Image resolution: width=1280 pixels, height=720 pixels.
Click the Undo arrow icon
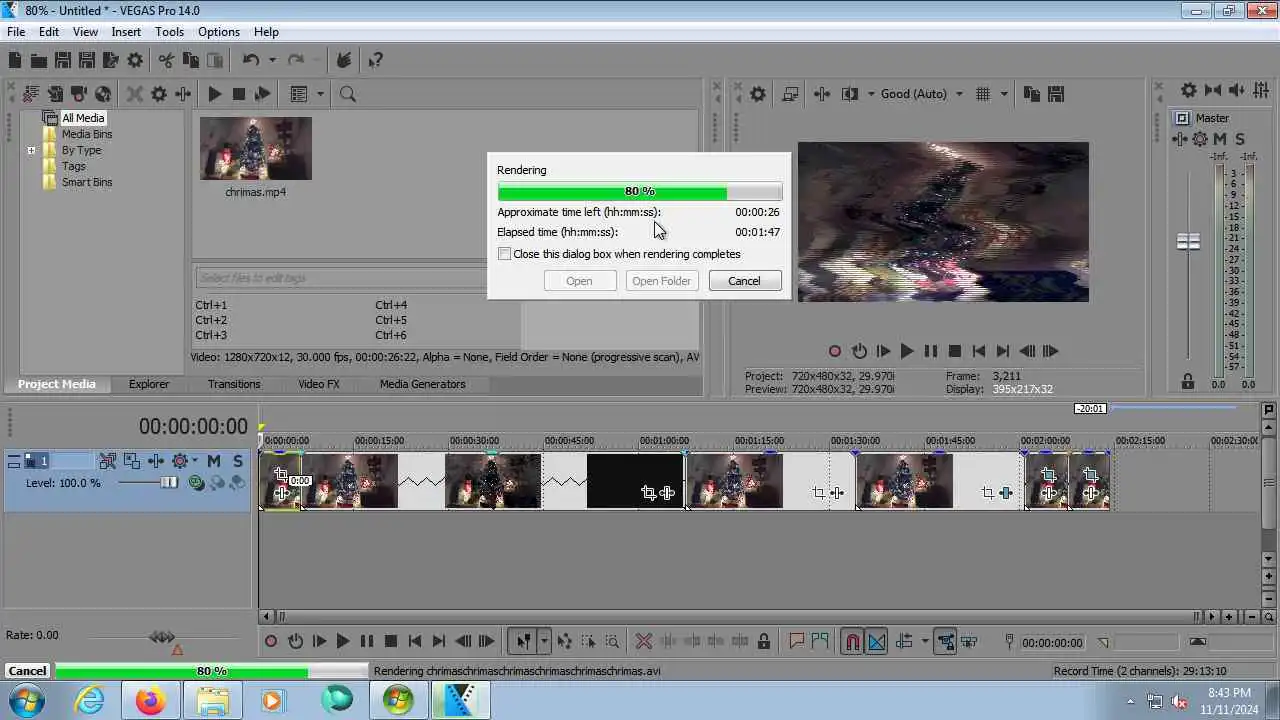(250, 60)
